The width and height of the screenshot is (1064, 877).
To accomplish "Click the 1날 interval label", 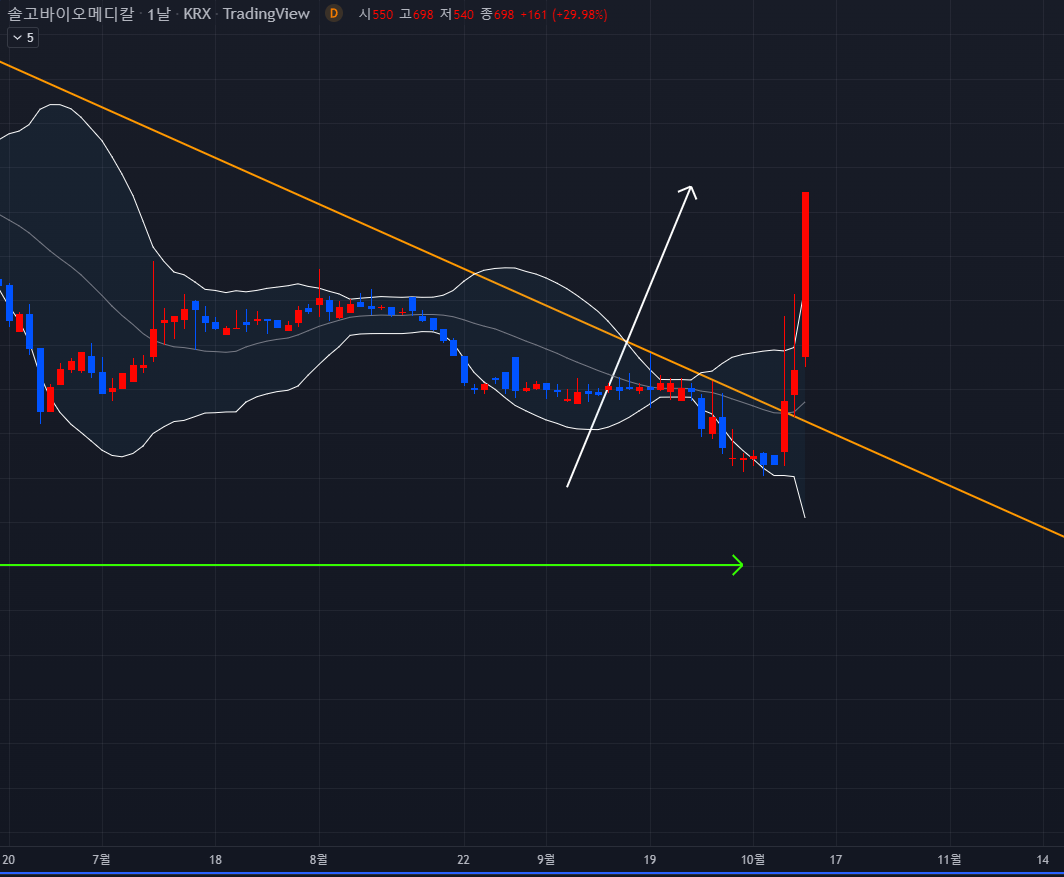I will [x=159, y=14].
